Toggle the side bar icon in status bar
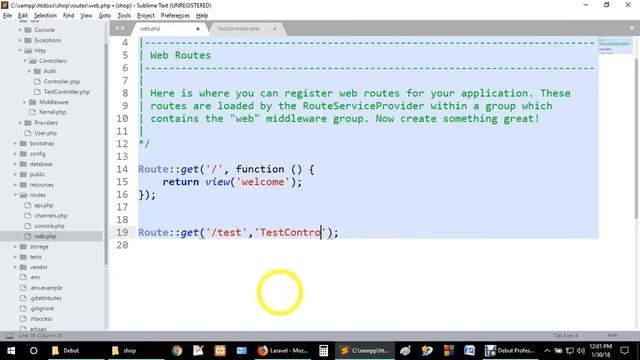The width and height of the screenshot is (640, 360). tap(9, 336)
